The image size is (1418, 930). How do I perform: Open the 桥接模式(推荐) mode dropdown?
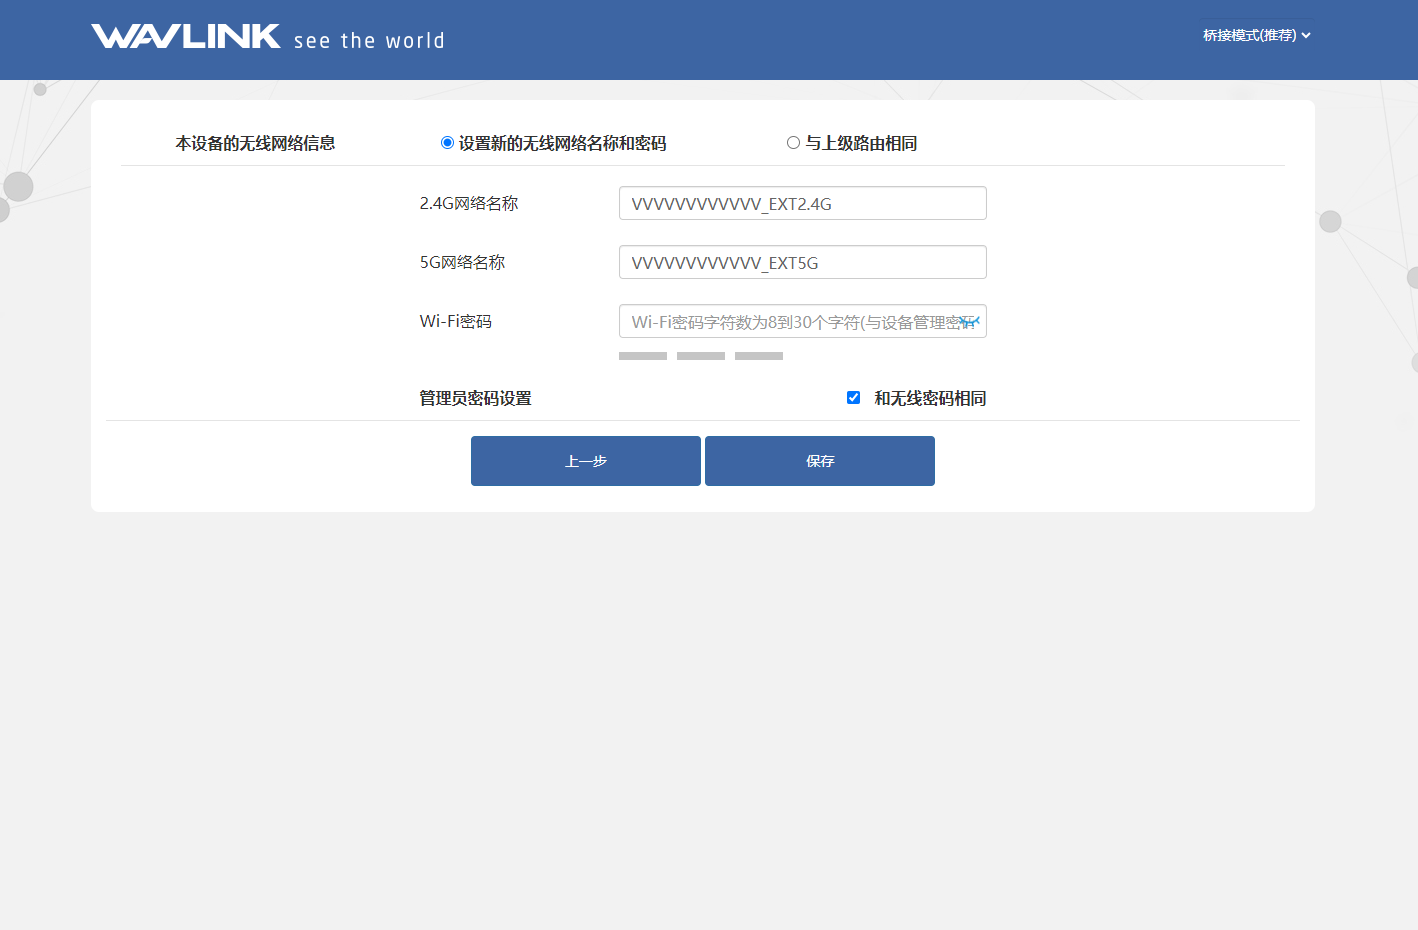pyautogui.click(x=1256, y=35)
